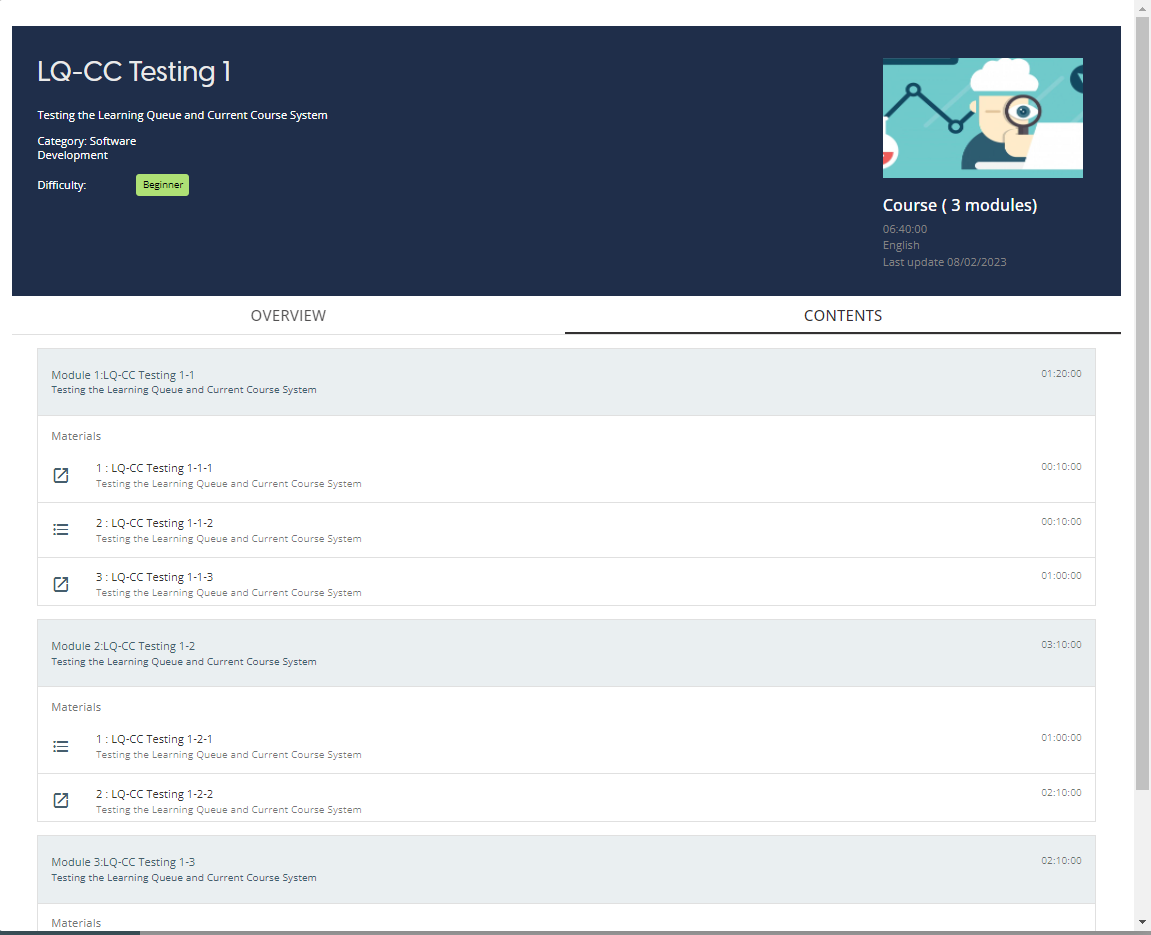Screen dimensions: 1151x935
Task: Open material 3 : LQ-CC Testing 1-1-3
Action: [x=154, y=577]
